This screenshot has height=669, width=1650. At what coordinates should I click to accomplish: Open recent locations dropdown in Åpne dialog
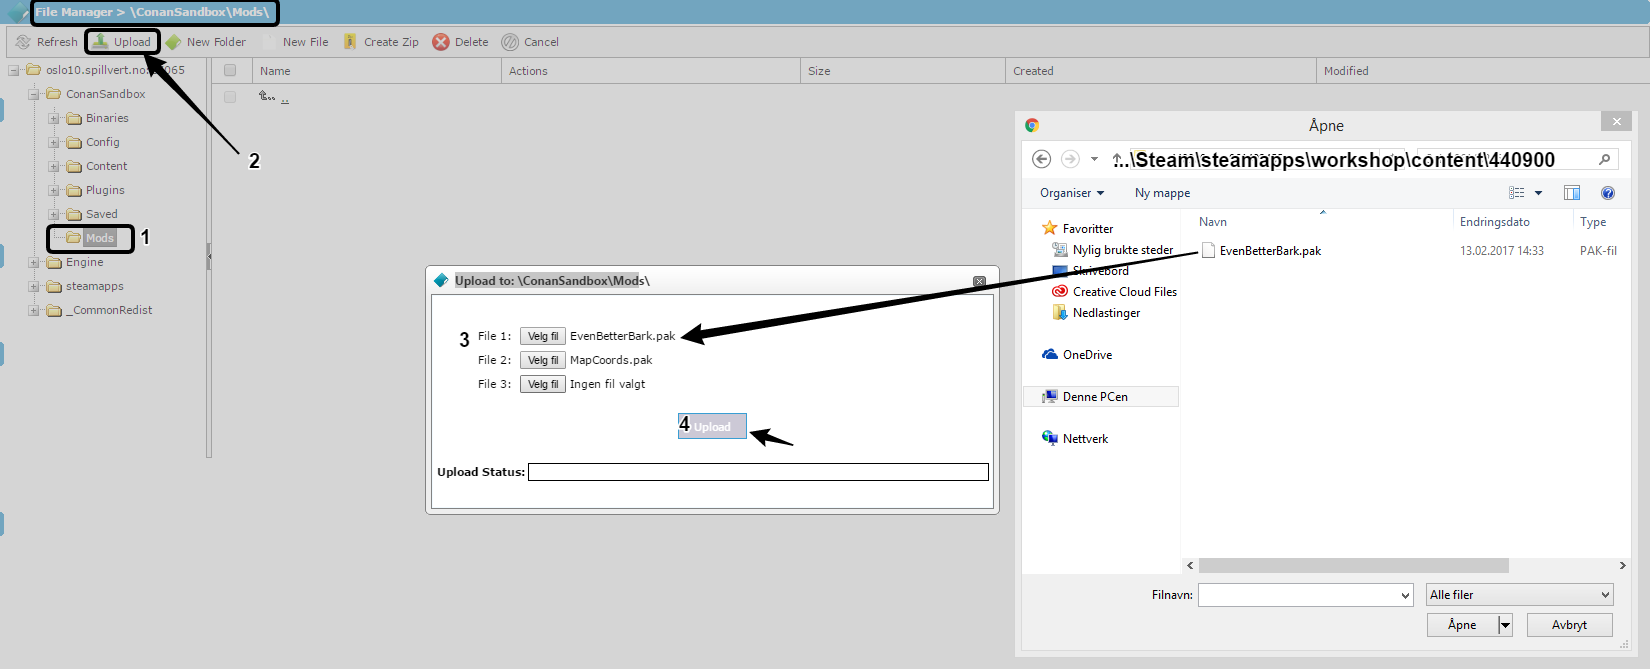click(1094, 159)
